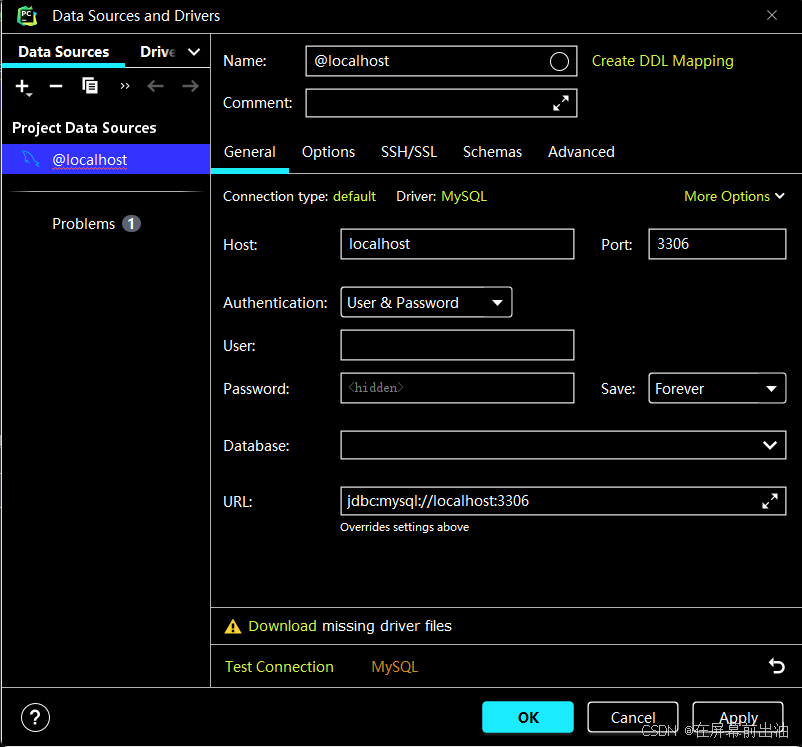Open the Save password dropdown
The width and height of the screenshot is (802, 747).
pyautogui.click(x=717, y=388)
